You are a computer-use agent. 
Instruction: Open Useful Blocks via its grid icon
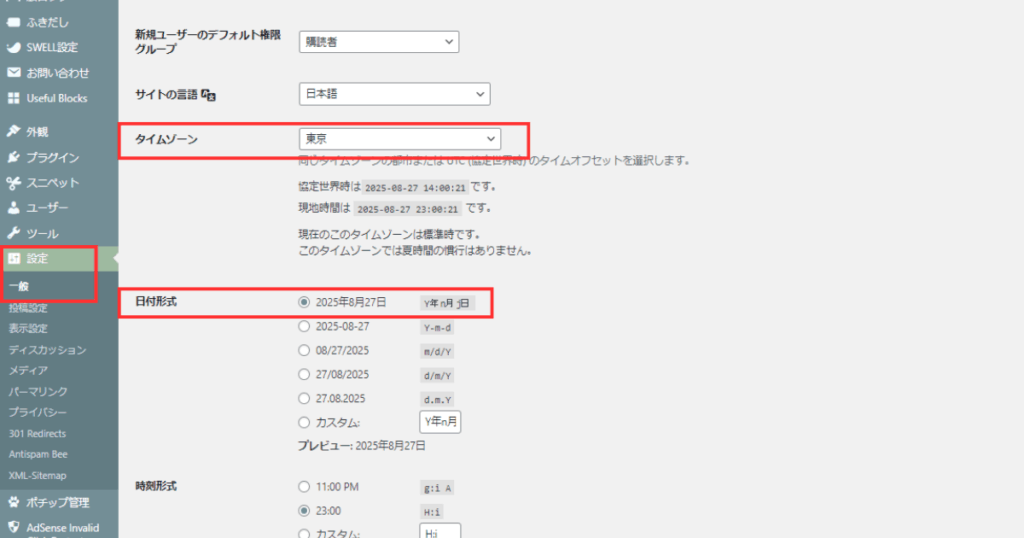click(14, 98)
